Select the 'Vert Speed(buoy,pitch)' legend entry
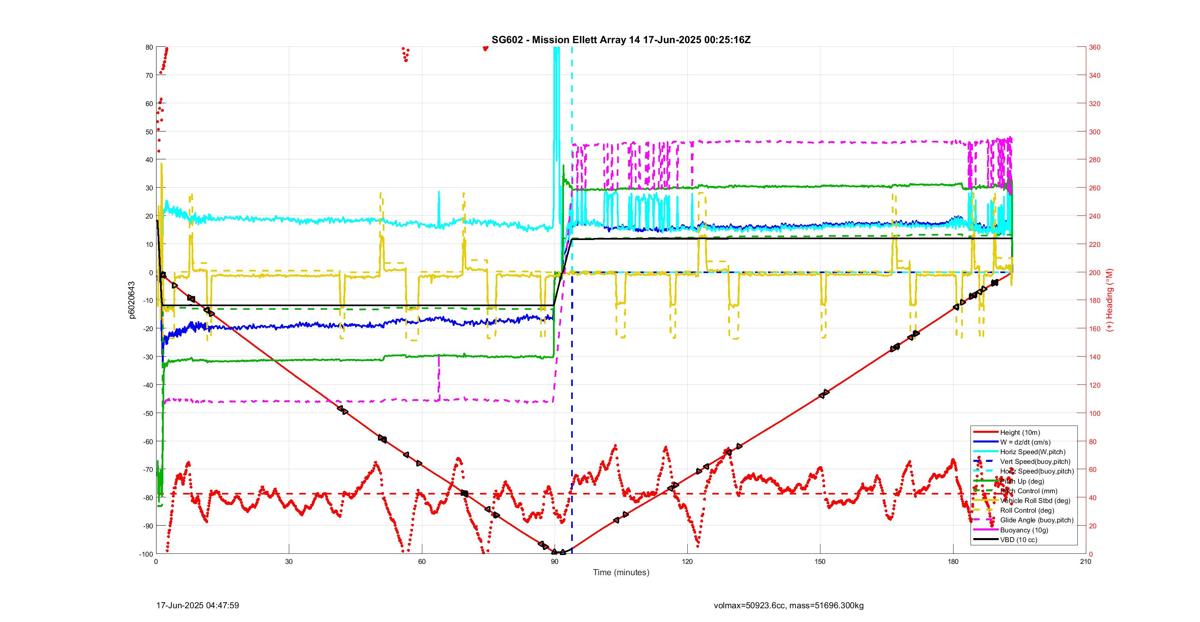Image resolution: width=1200 pixels, height=622 pixels. [x=1035, y=461]
